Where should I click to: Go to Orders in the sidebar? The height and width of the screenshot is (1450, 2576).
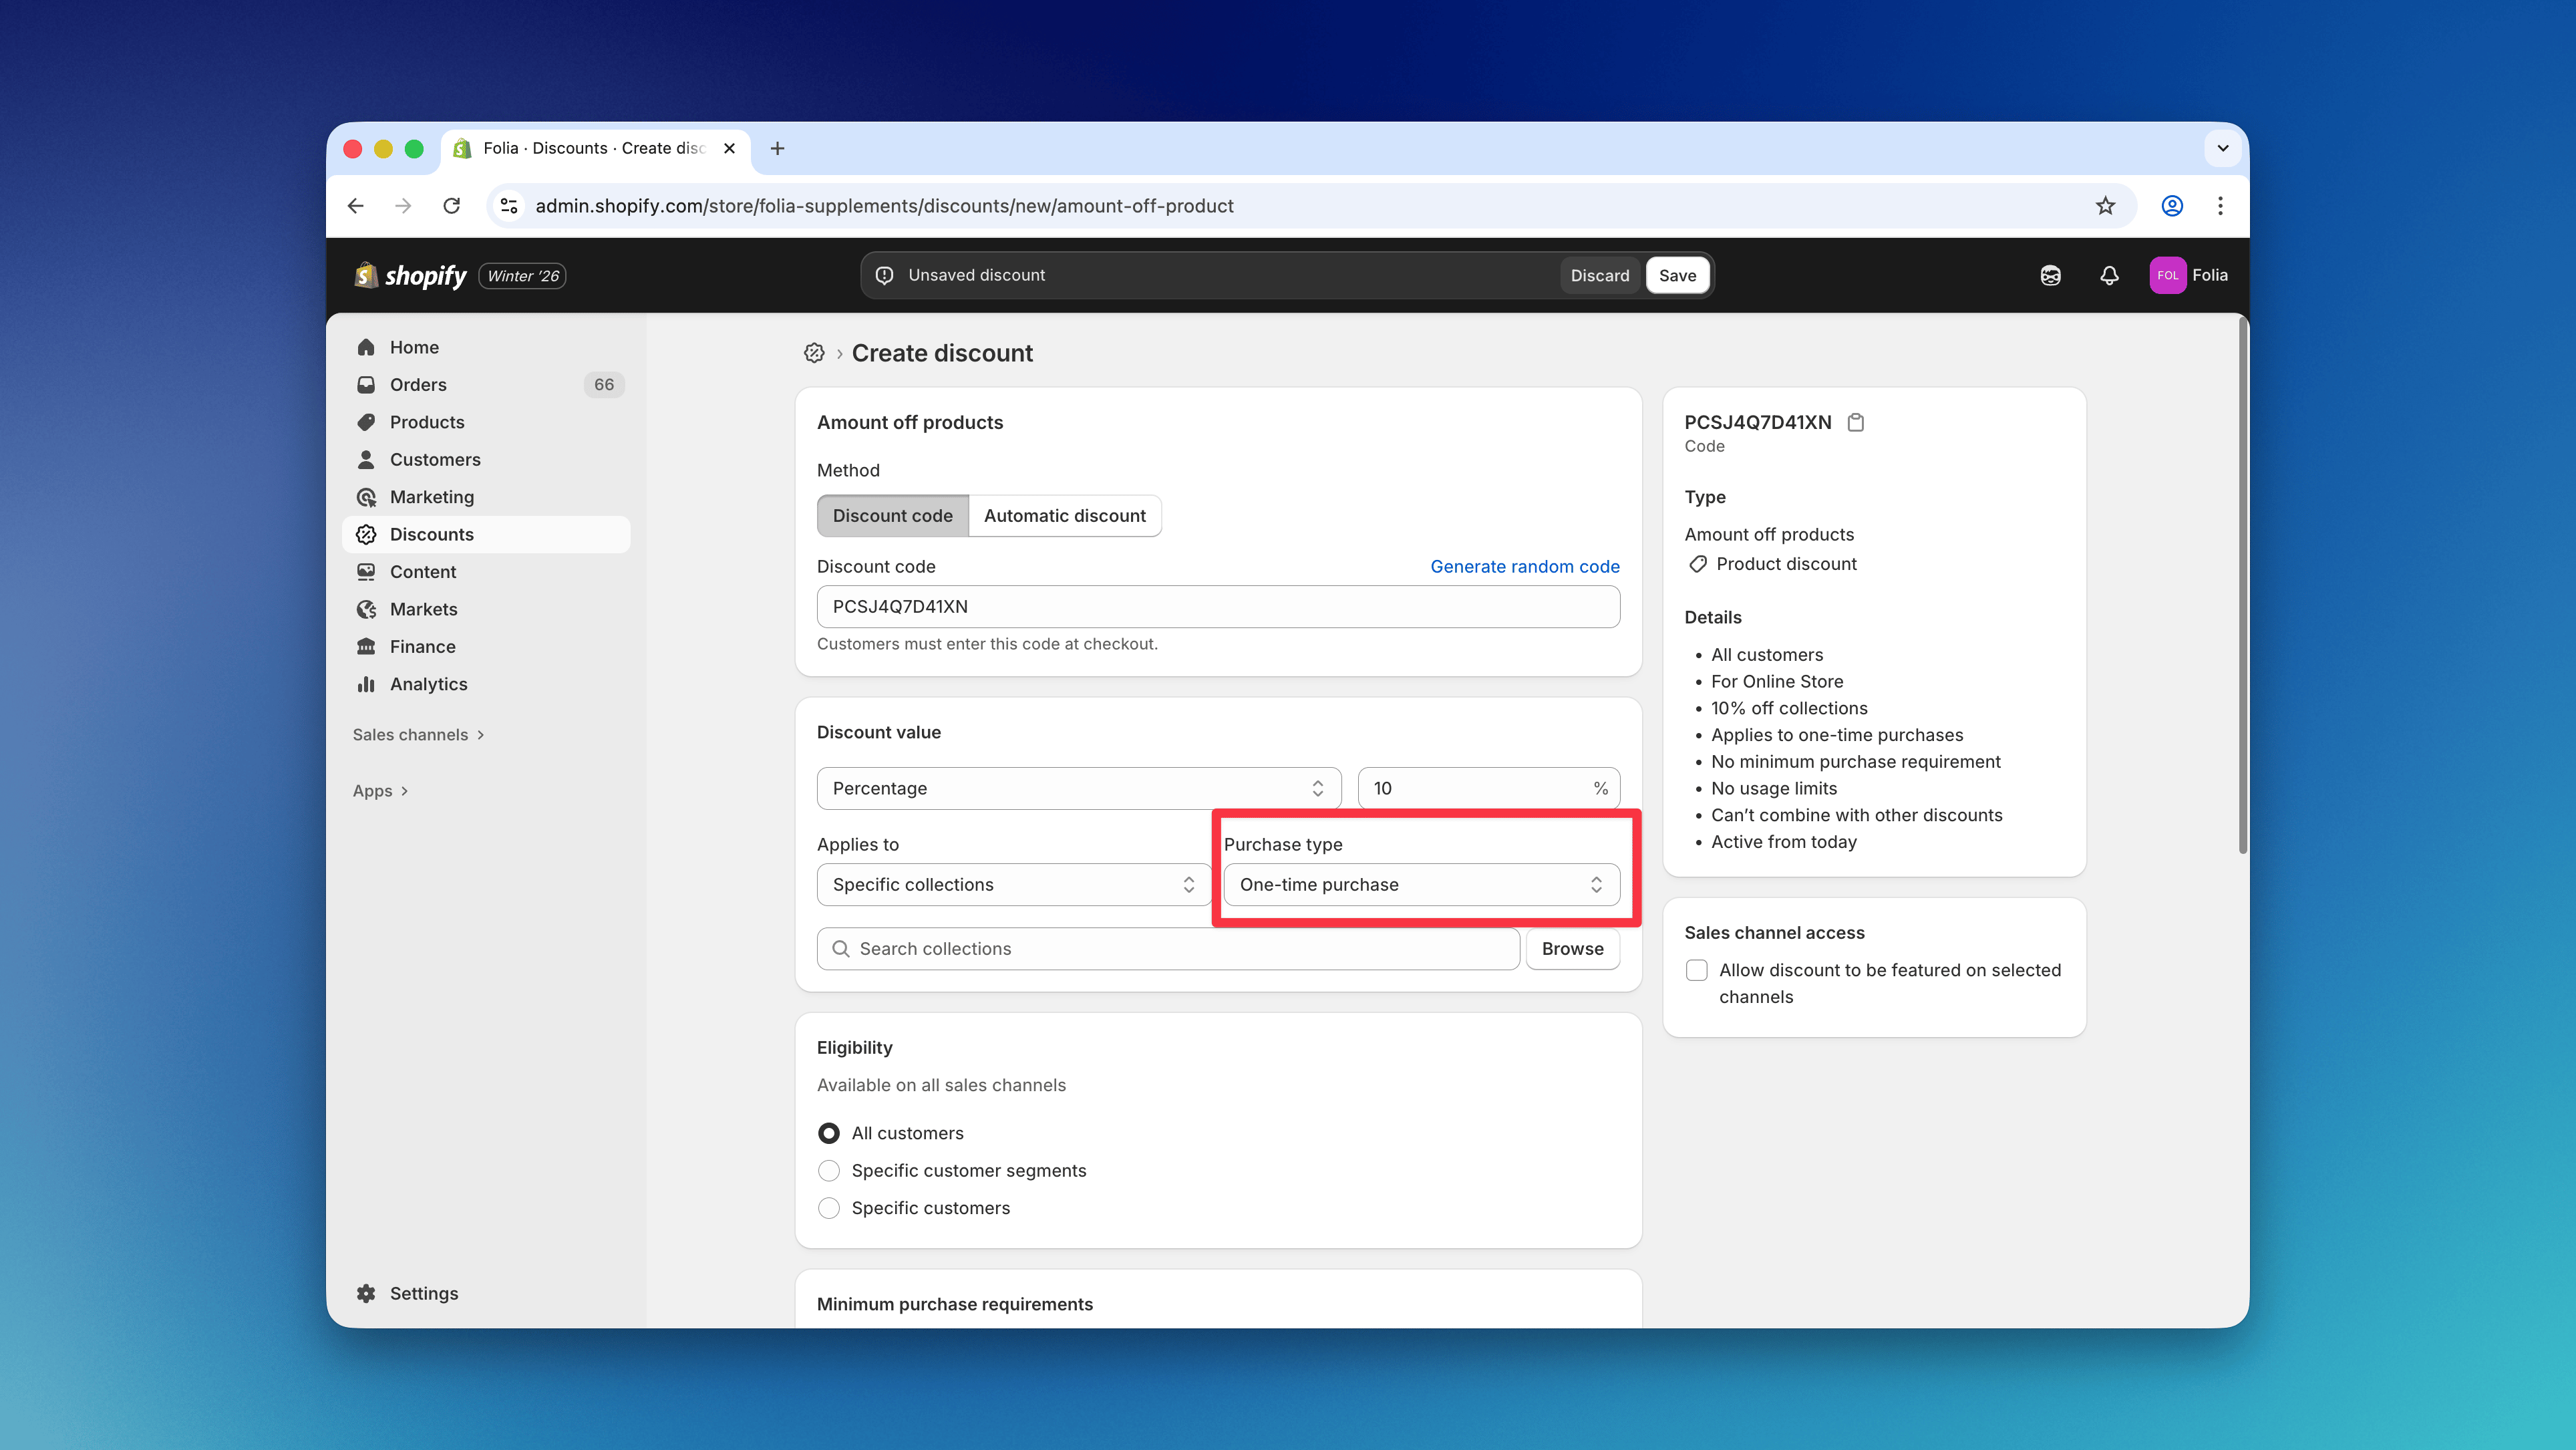[486, 385]
